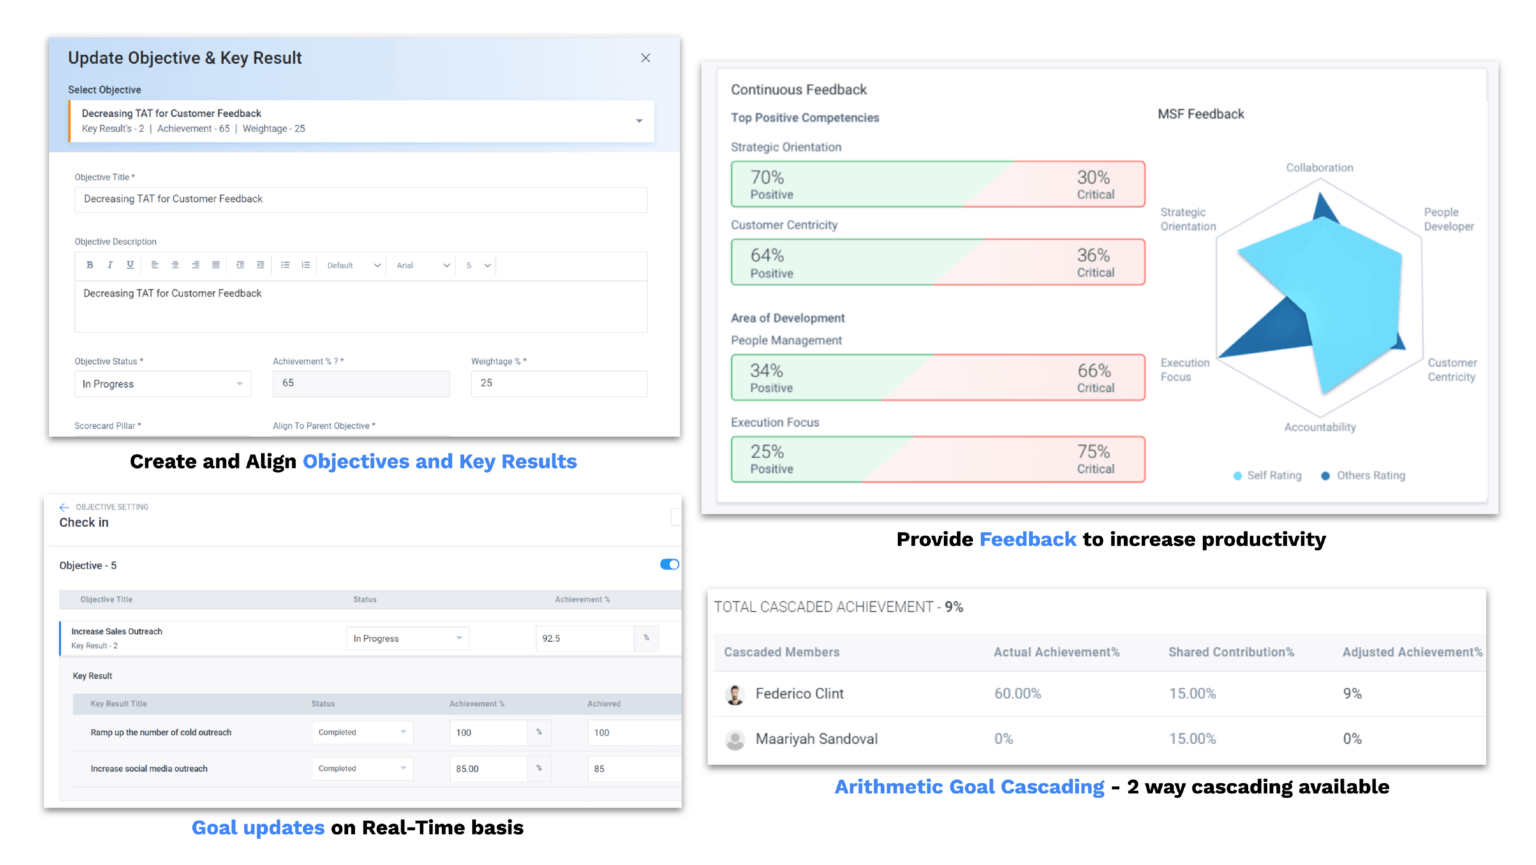The height and width of the screenshot is (865, 1536).
Task: Toggle the Objective - 5 switch
Action: [x=669, y=565]
